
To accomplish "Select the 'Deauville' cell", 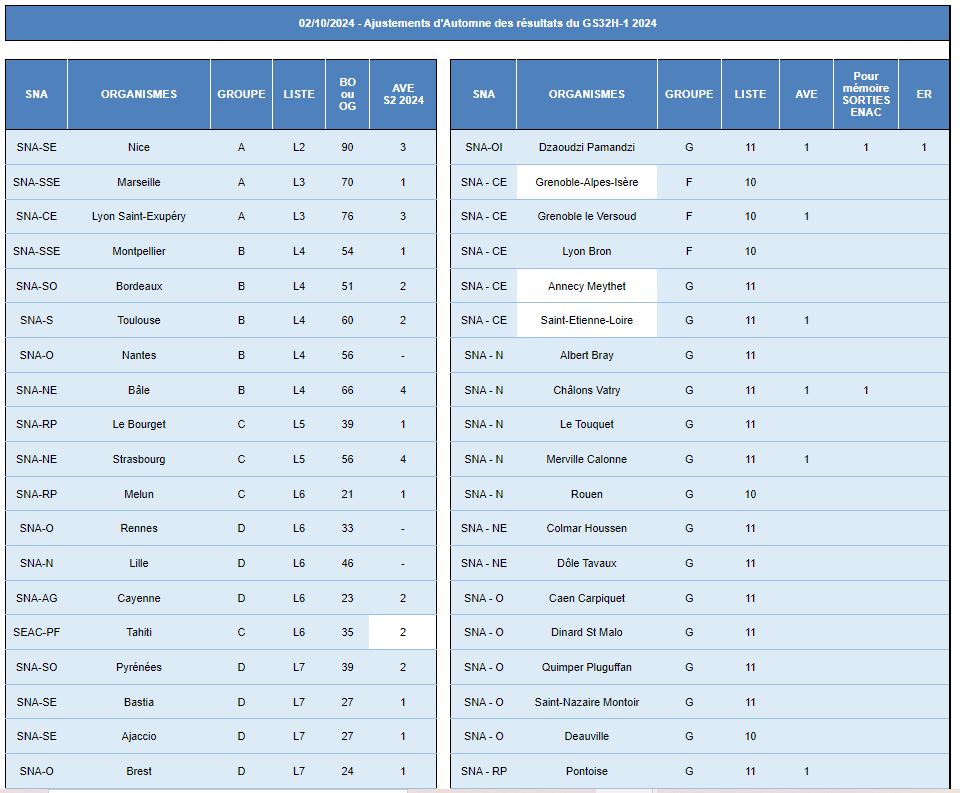I will click(587, 737).
